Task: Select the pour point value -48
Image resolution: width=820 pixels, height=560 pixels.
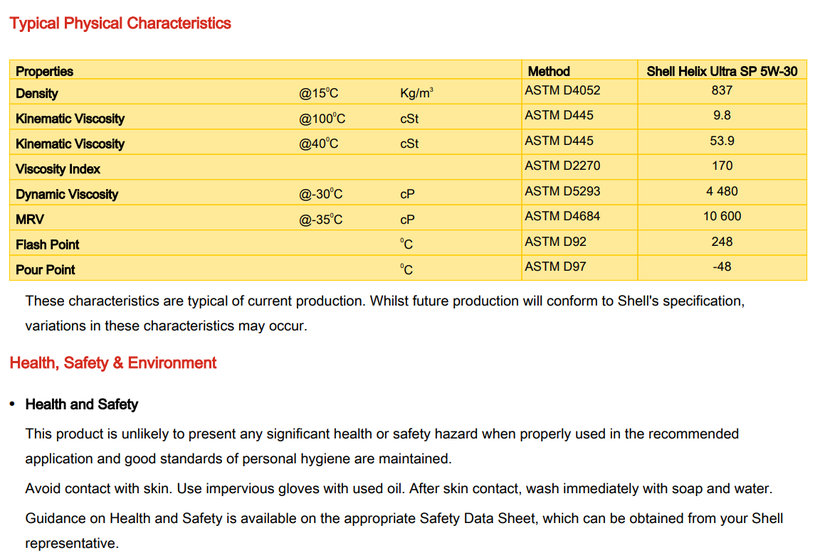Action: tap(721, 266)
